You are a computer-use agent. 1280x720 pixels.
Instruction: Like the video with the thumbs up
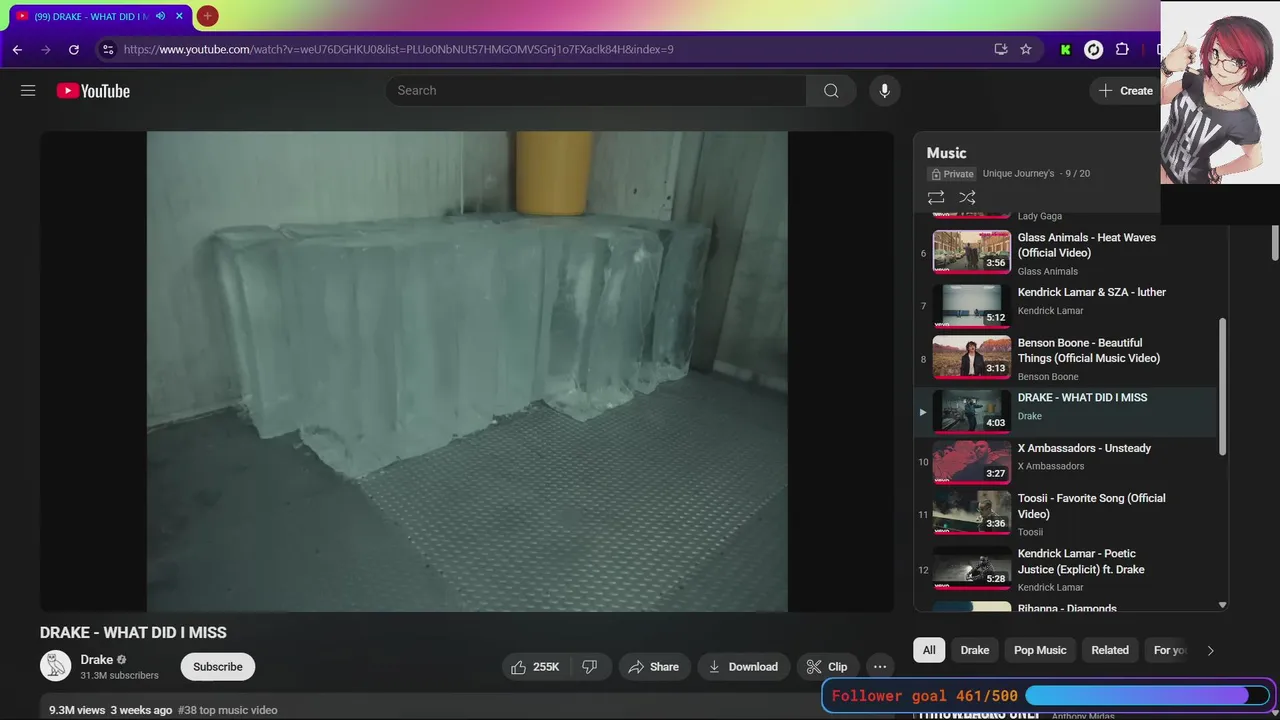(537, 667)
